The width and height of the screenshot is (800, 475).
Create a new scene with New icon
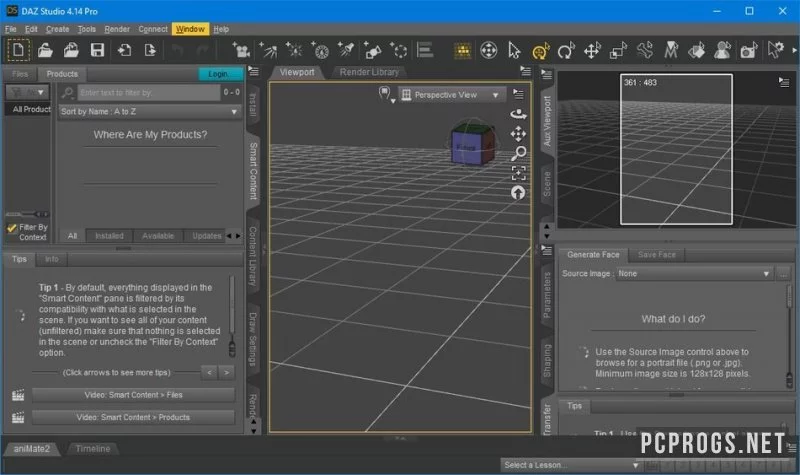(18, 50)
